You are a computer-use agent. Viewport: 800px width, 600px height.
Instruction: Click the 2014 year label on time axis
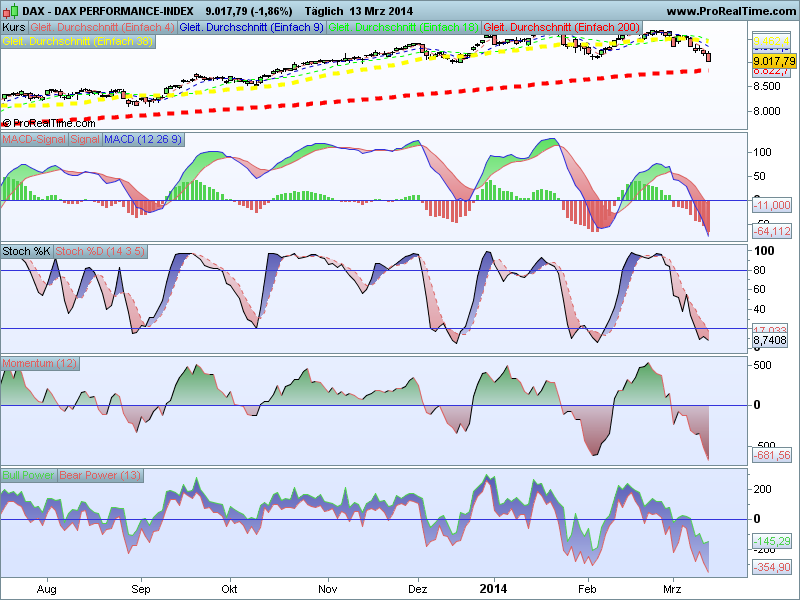493,589
